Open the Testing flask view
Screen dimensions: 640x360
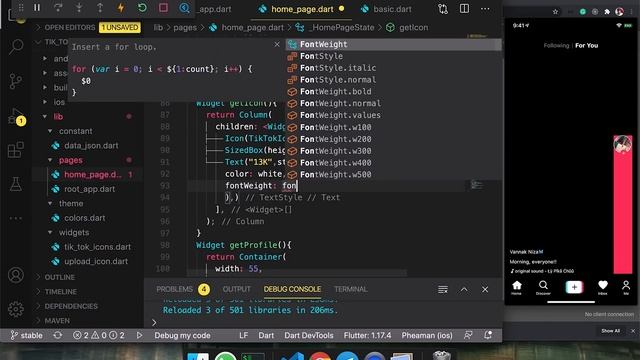pos(16,184)
